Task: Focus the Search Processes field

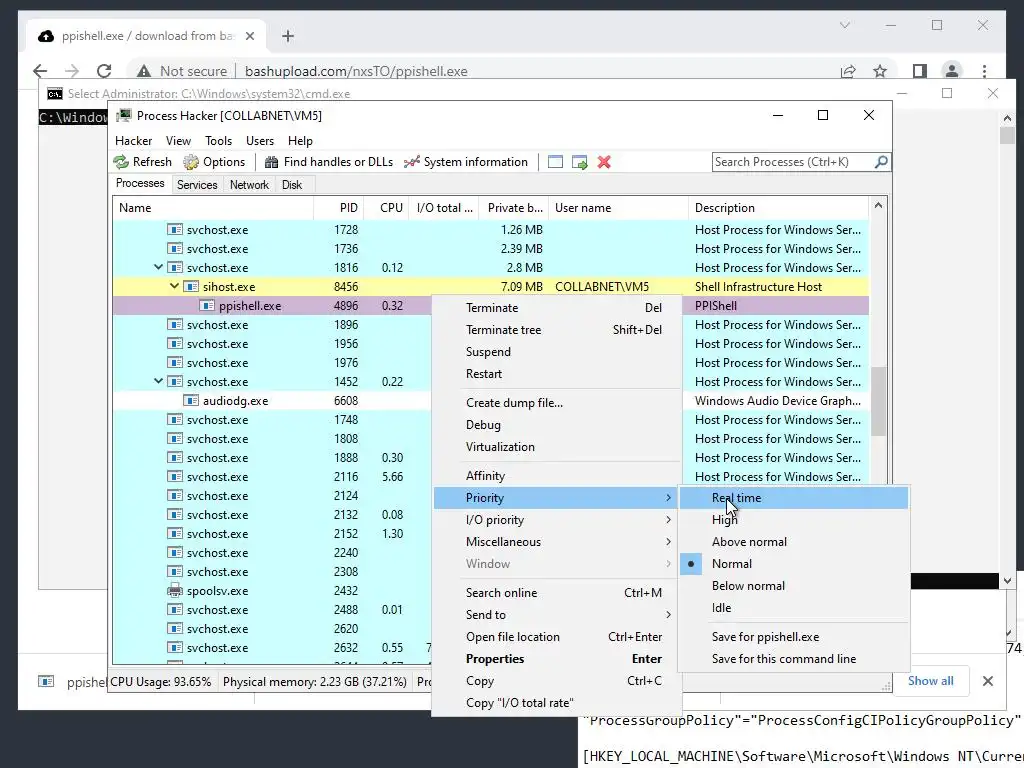Action: (793, 161)
